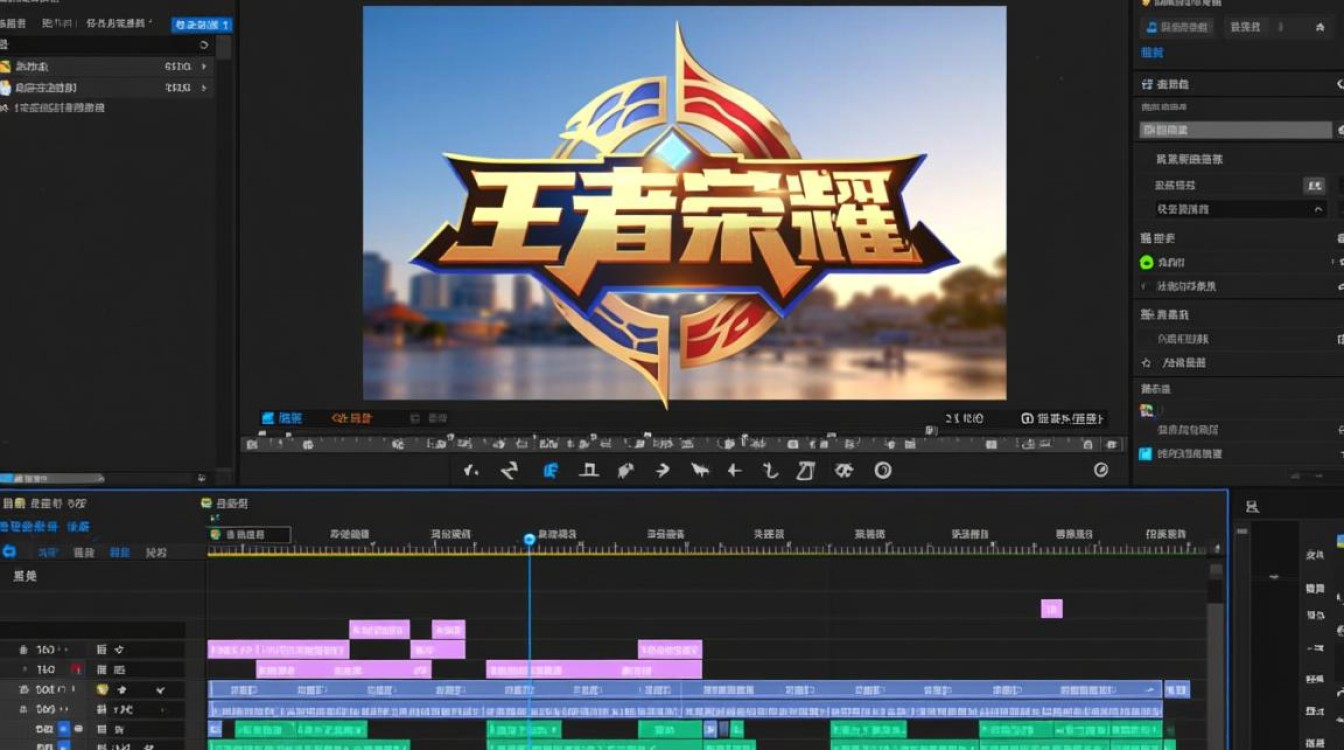Select the last grey tab in the timeline tab row
1344x750 pixels.
coord(156,551)
